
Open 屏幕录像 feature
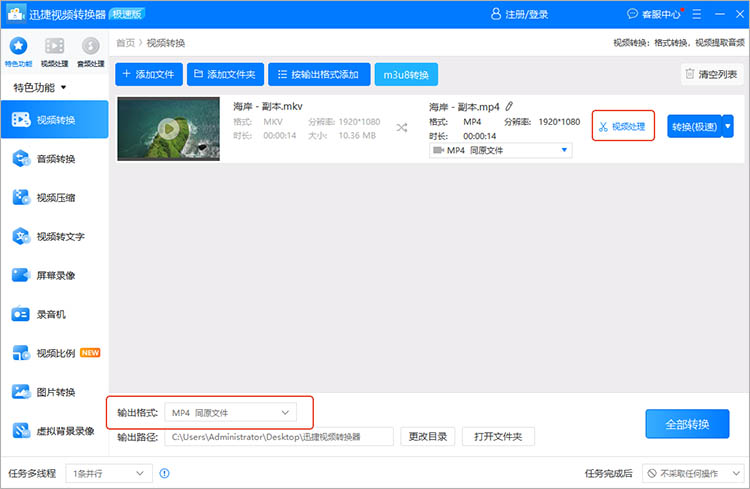click(55, 275)
